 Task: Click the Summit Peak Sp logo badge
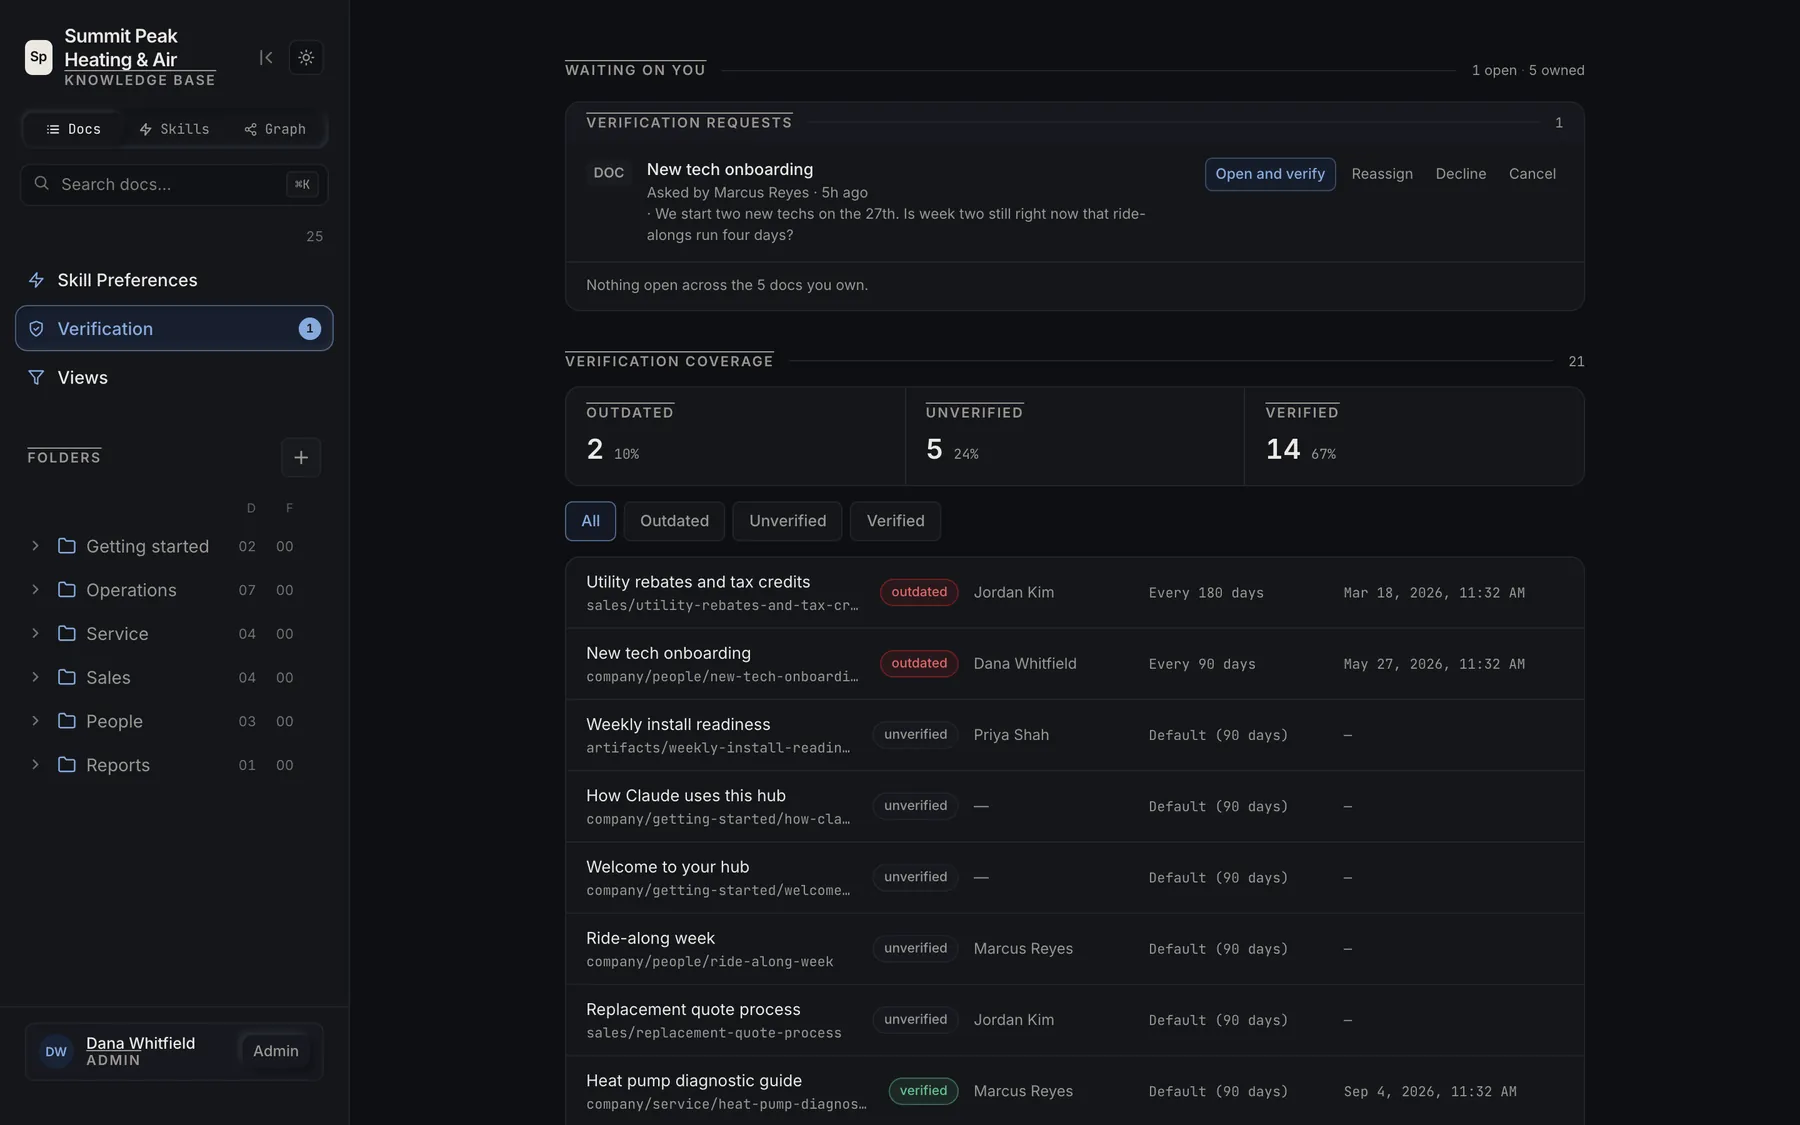38,57
